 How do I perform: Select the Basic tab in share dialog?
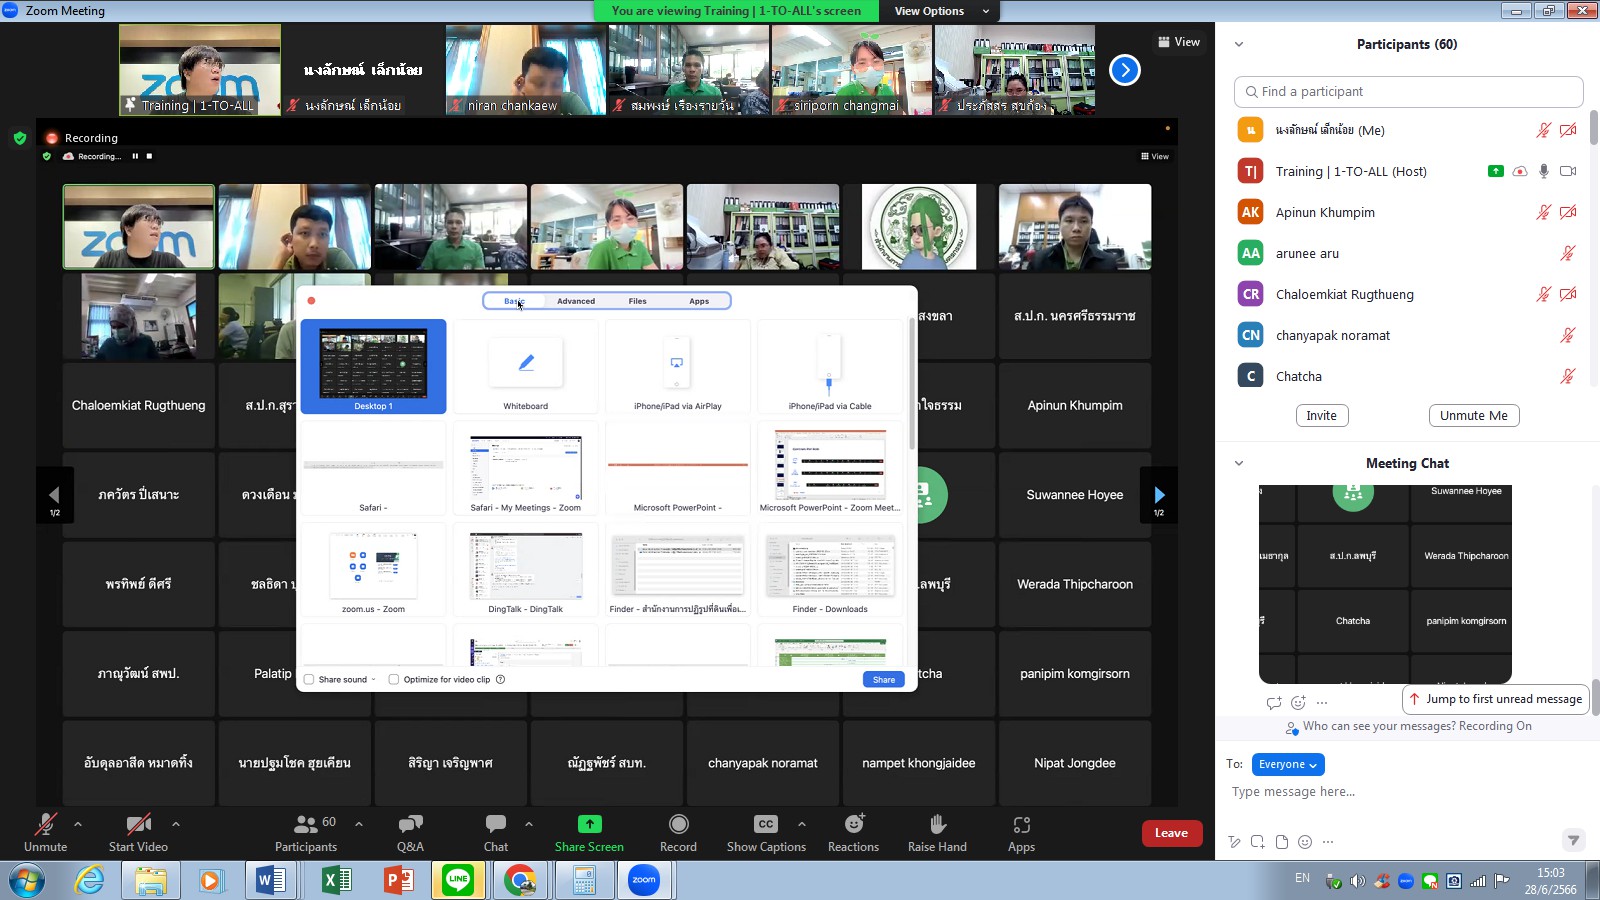pos(514,301)
